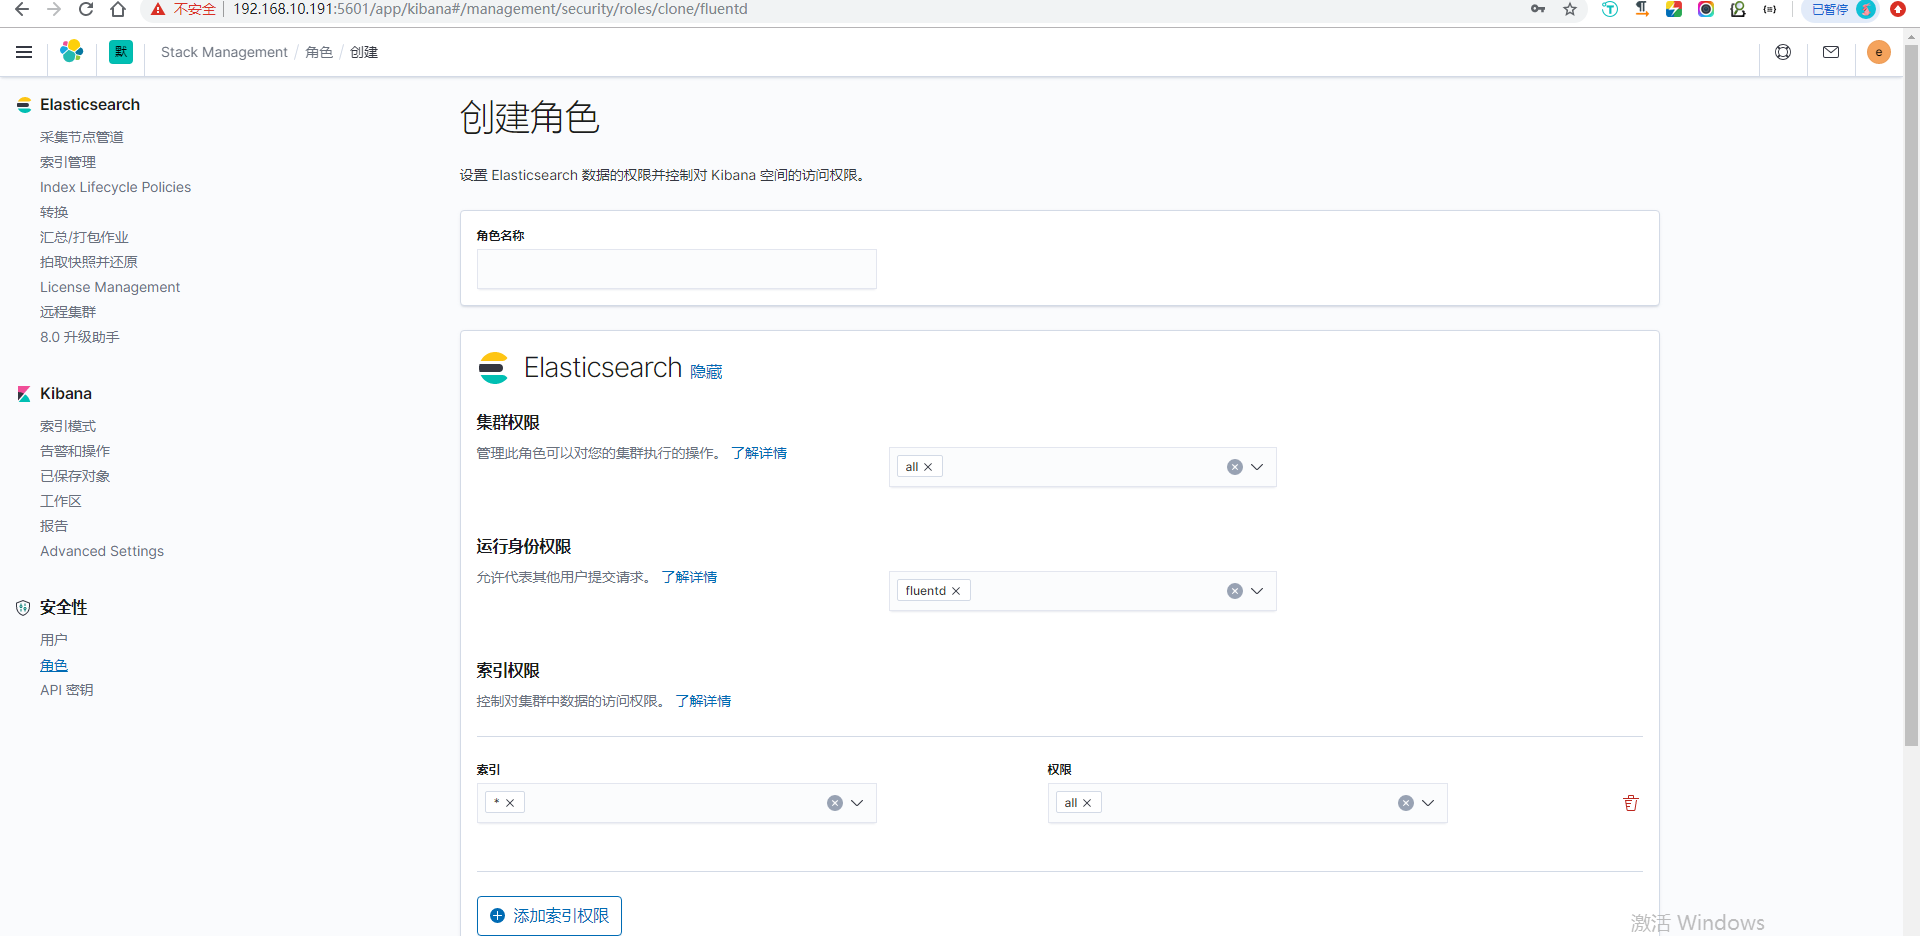Delete the index privilege row
Viewport: 1920px width, 936px height.
point(1631,803)
